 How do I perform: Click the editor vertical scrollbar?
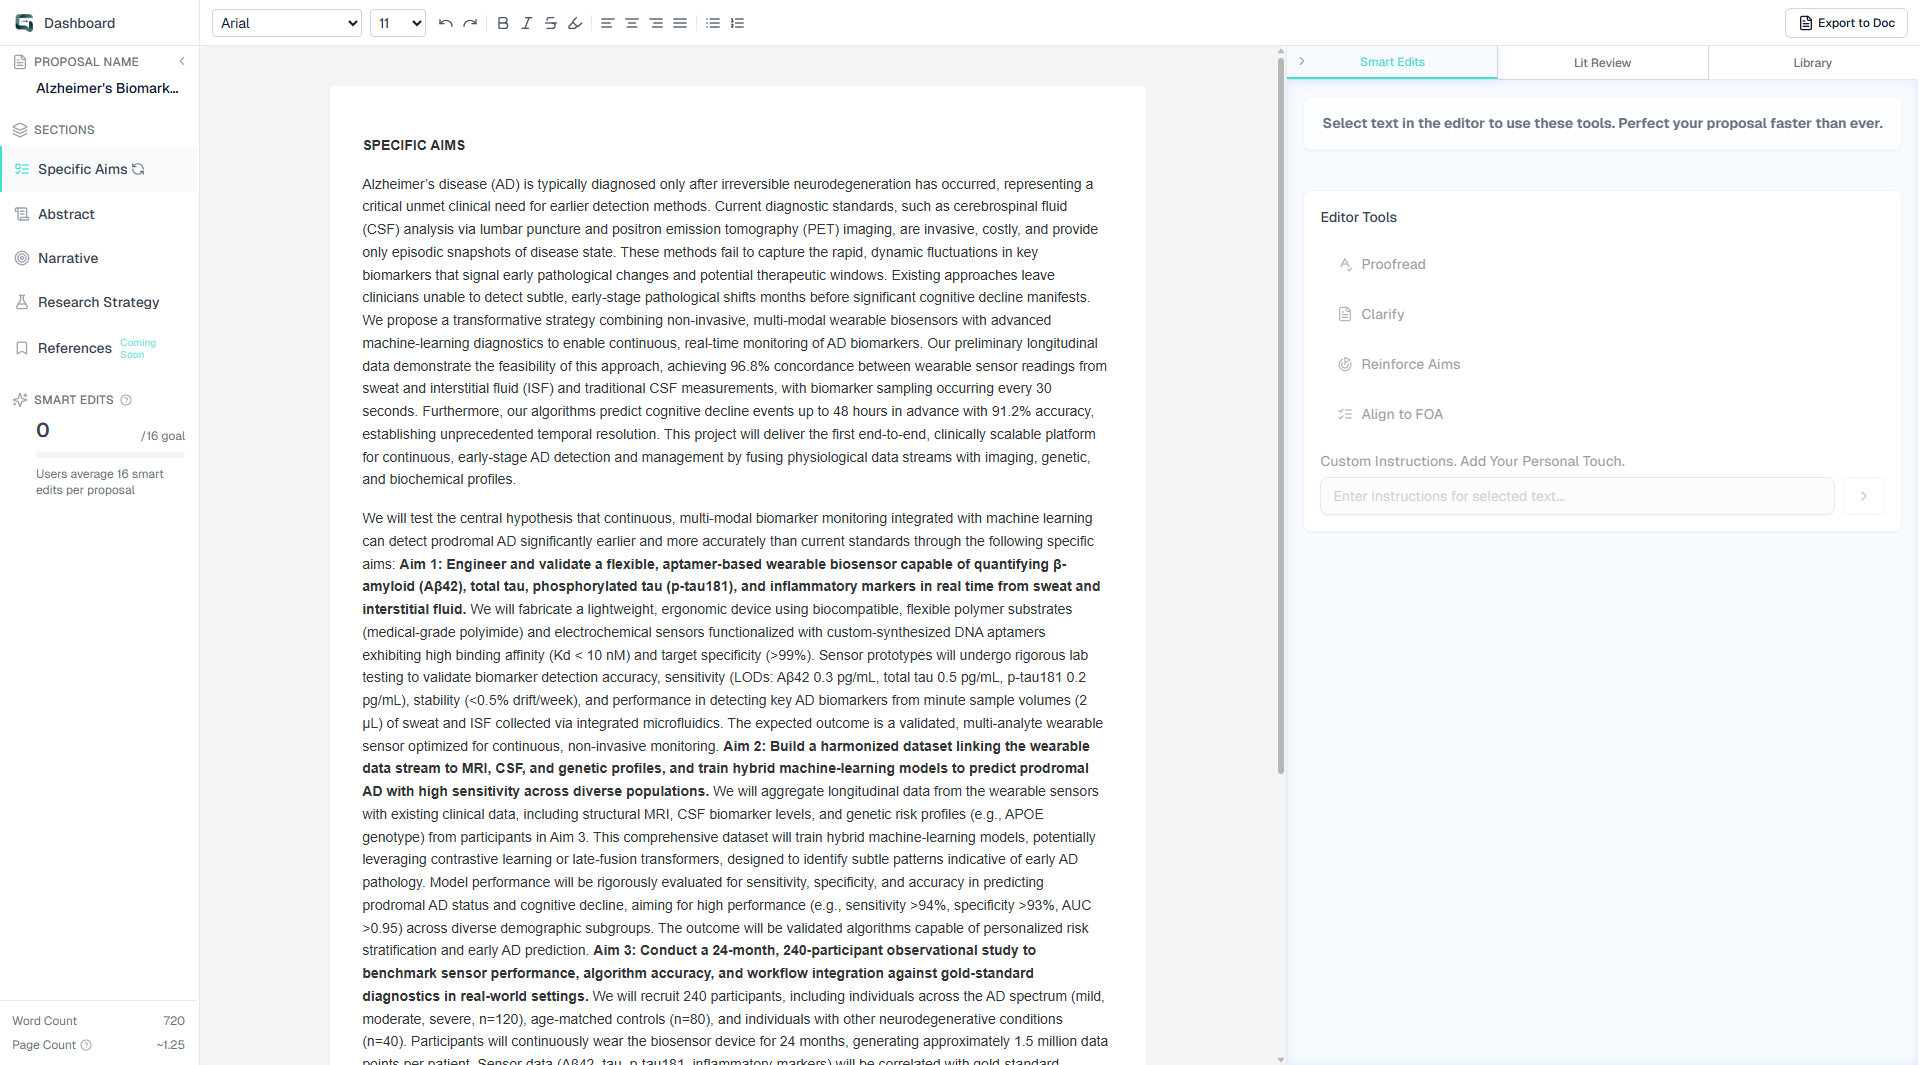point(1280,415)
